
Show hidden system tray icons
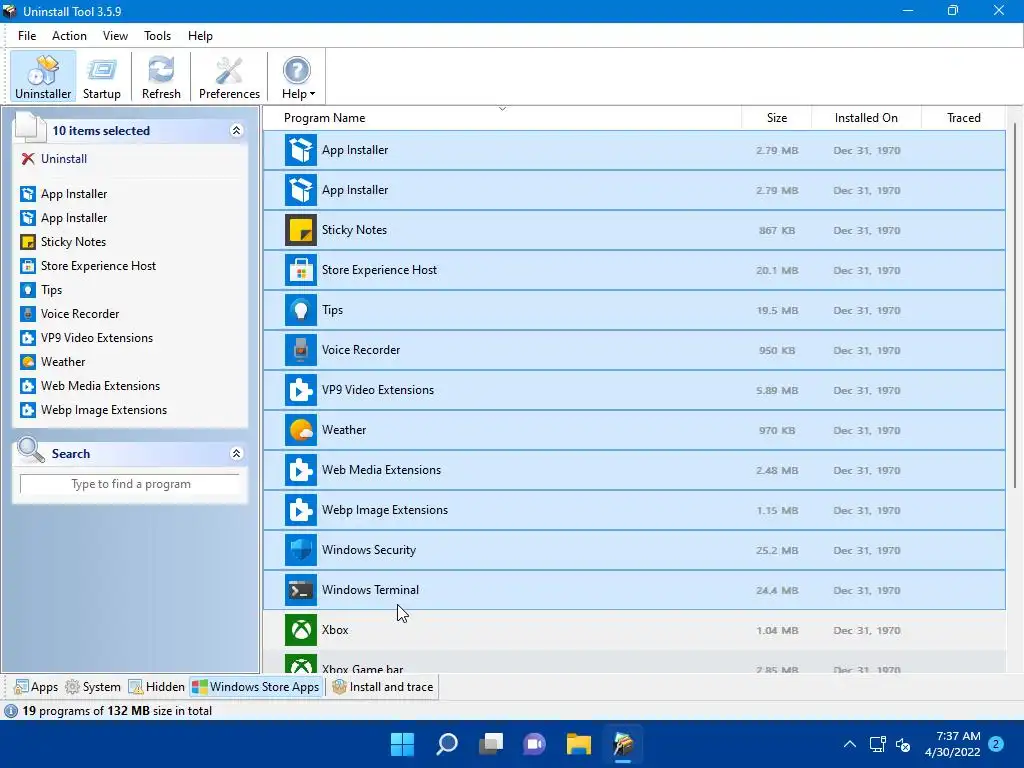850,744
